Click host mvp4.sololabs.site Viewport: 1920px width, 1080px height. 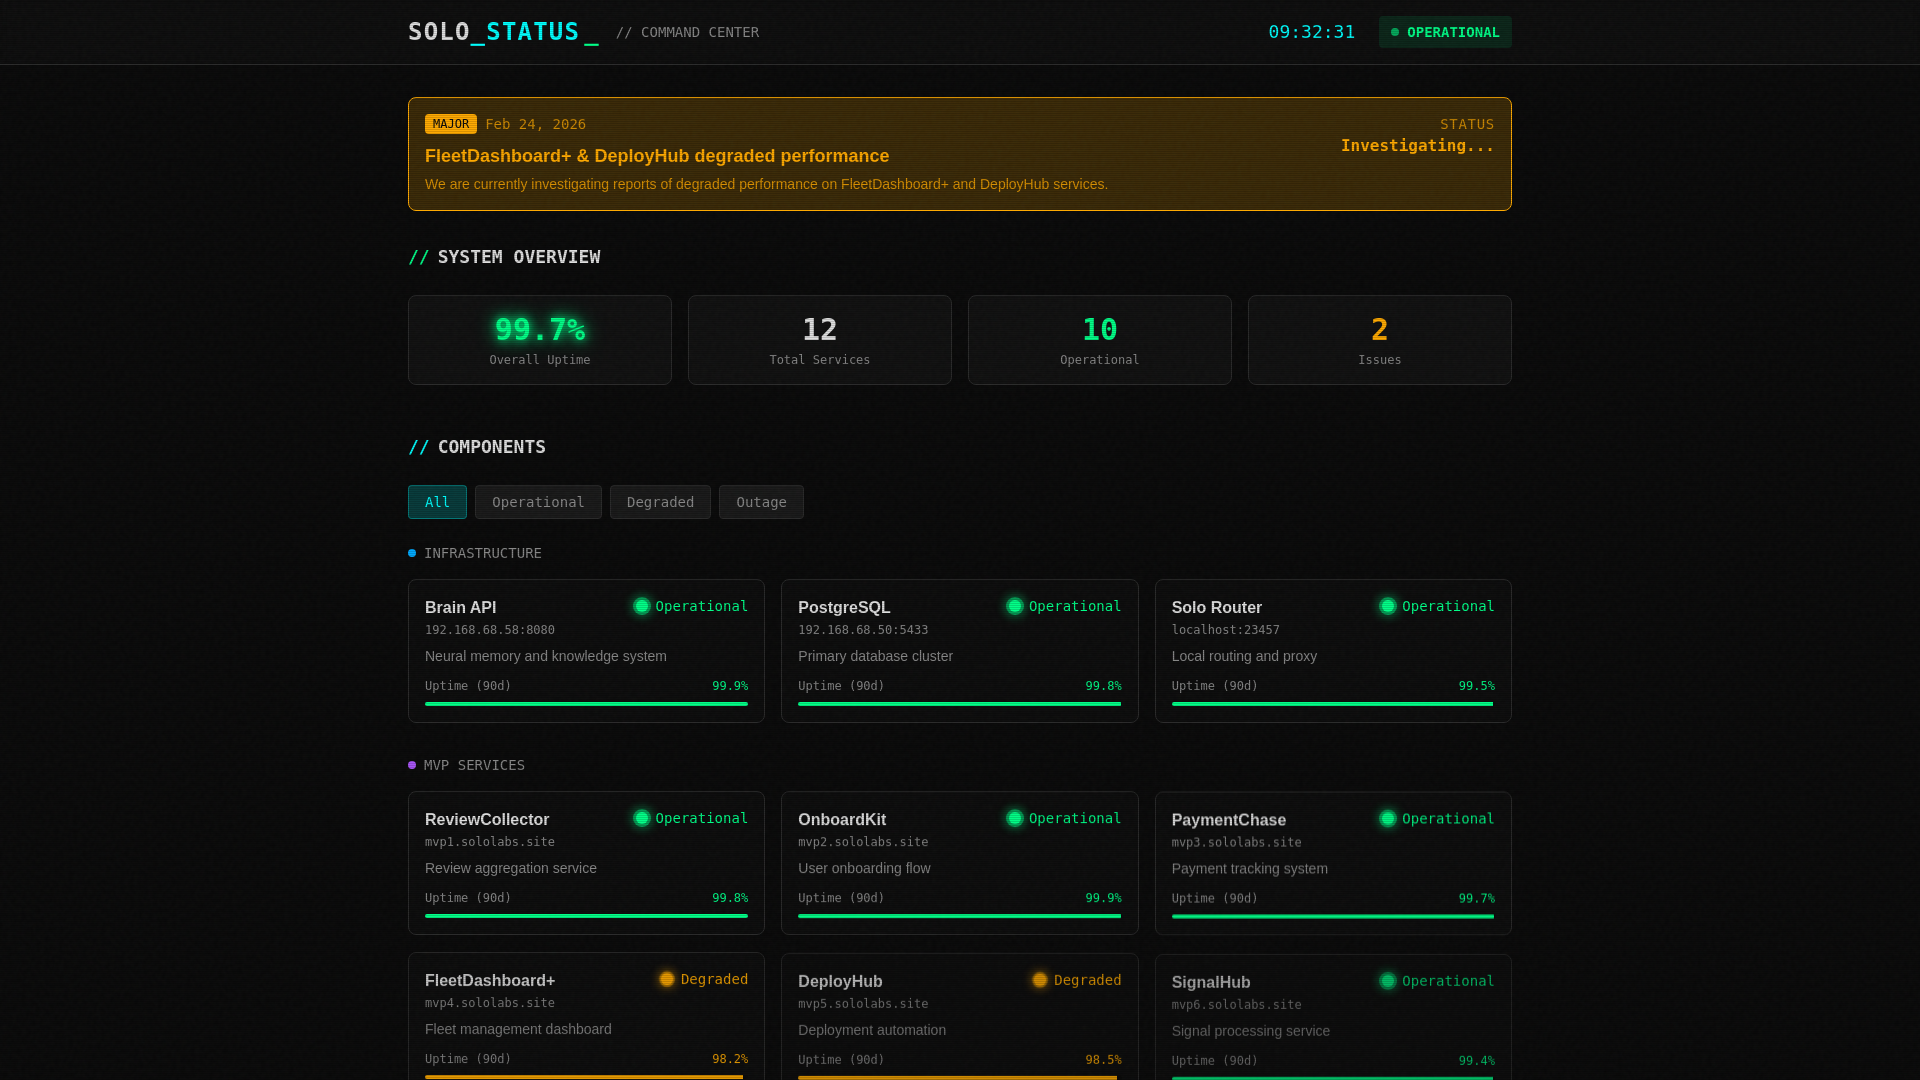(x=490, y=1003)
